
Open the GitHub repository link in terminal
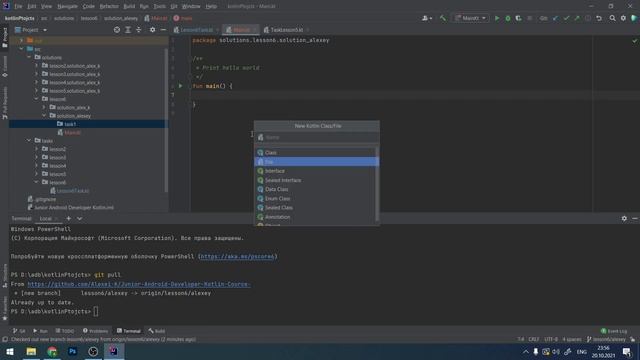[x=139, y=284]
